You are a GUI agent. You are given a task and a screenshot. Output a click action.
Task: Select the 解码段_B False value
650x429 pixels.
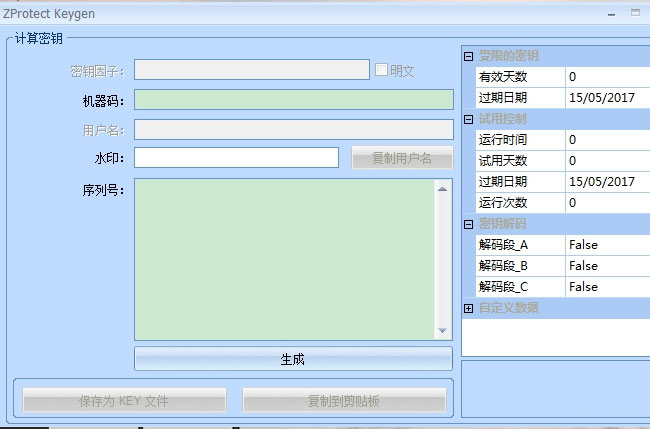(x=608, y=266)
